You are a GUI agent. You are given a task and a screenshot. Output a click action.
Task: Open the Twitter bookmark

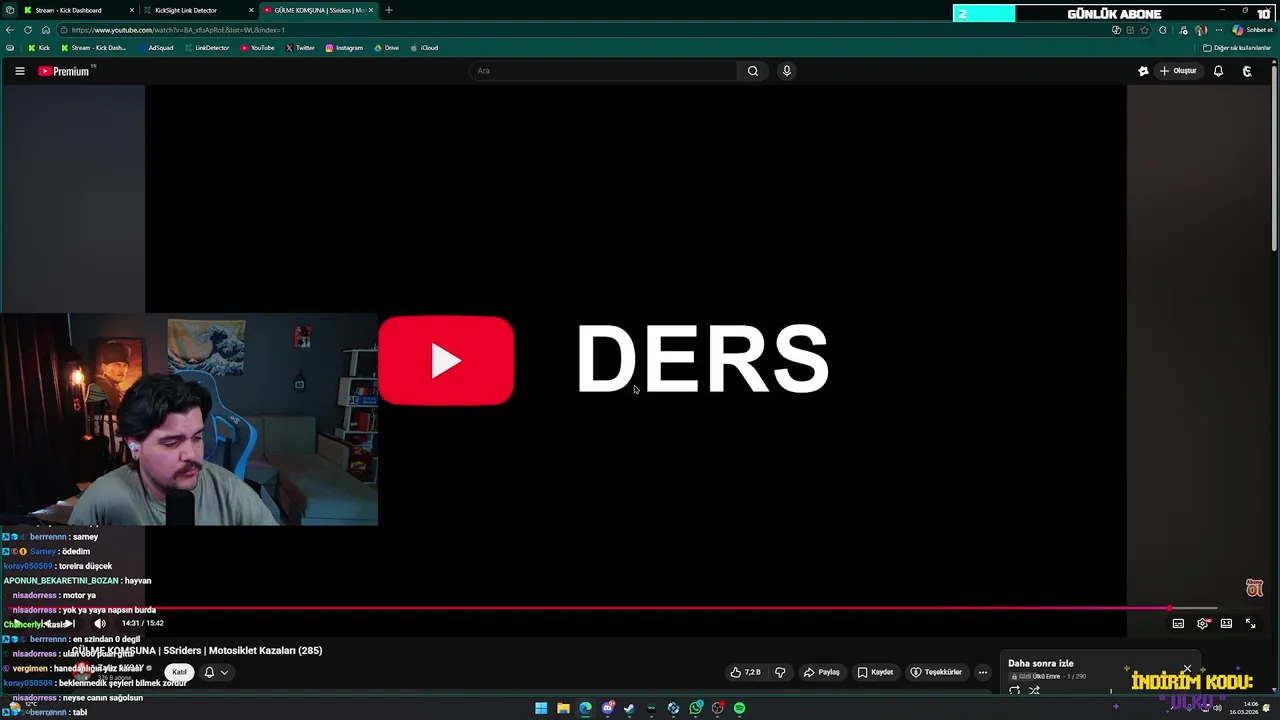(300, 48)
